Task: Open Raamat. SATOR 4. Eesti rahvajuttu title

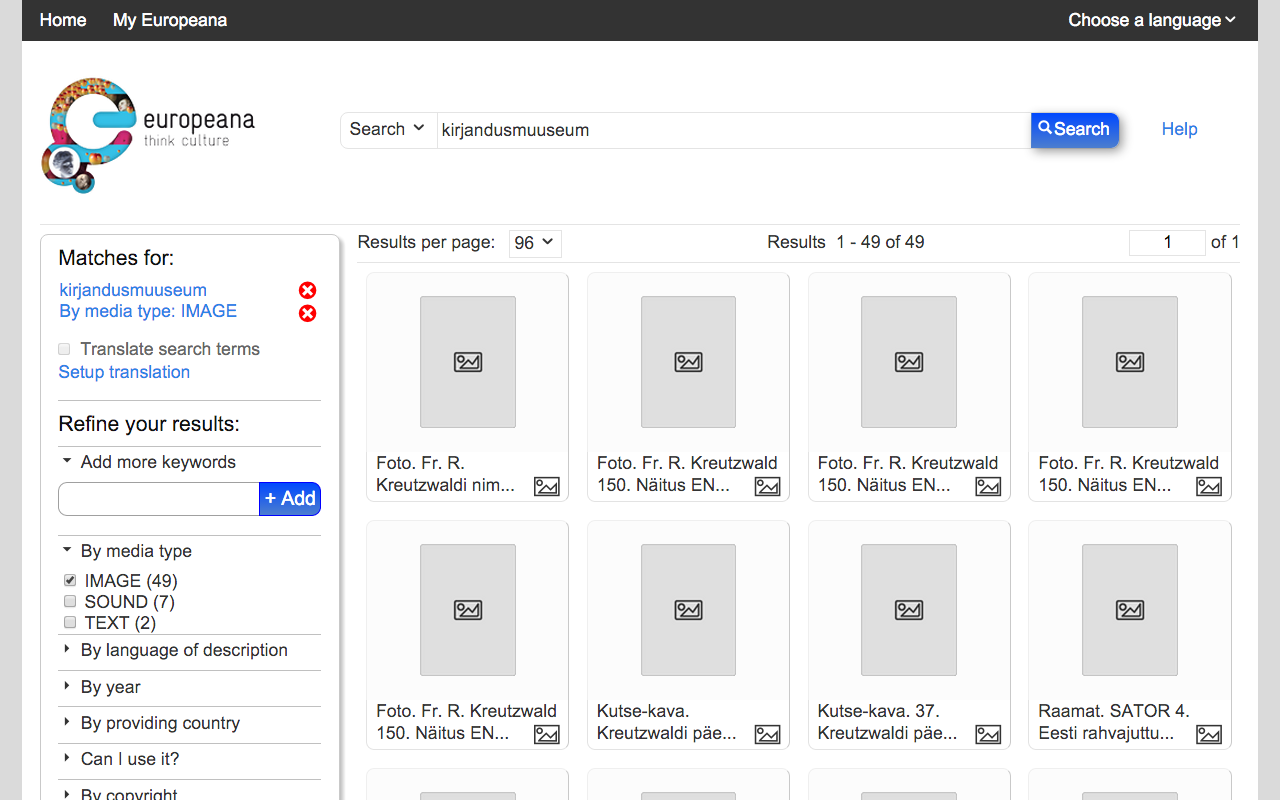Action: coord(1114,722)
